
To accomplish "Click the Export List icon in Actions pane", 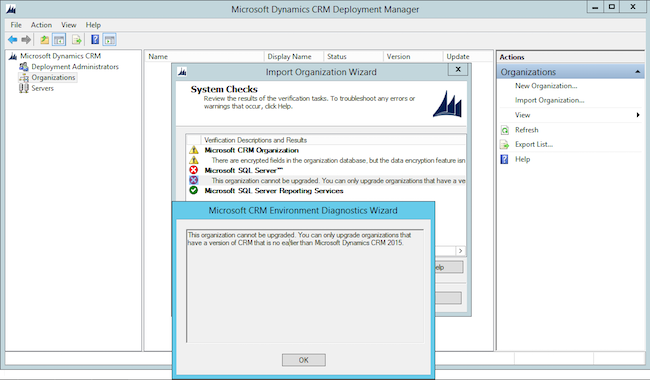I will click(x=504, y=145).
